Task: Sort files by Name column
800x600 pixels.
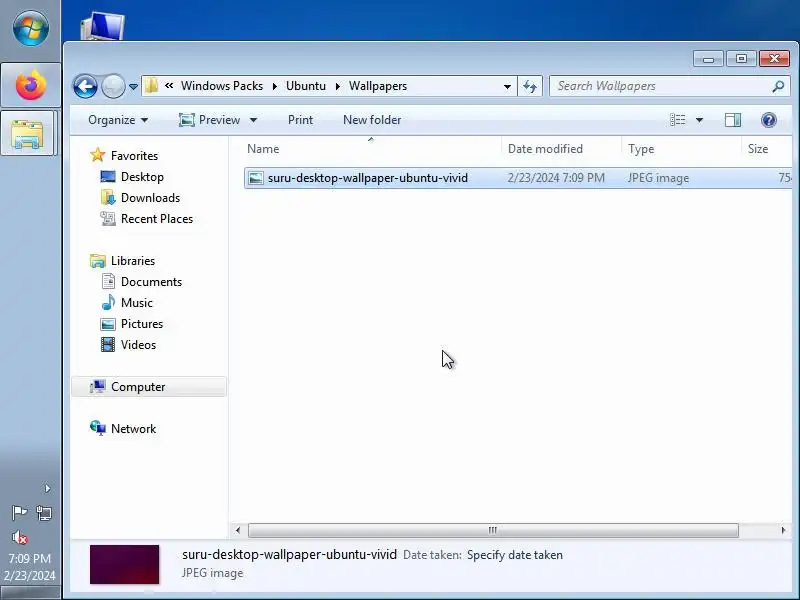Action: coord(372,148)
